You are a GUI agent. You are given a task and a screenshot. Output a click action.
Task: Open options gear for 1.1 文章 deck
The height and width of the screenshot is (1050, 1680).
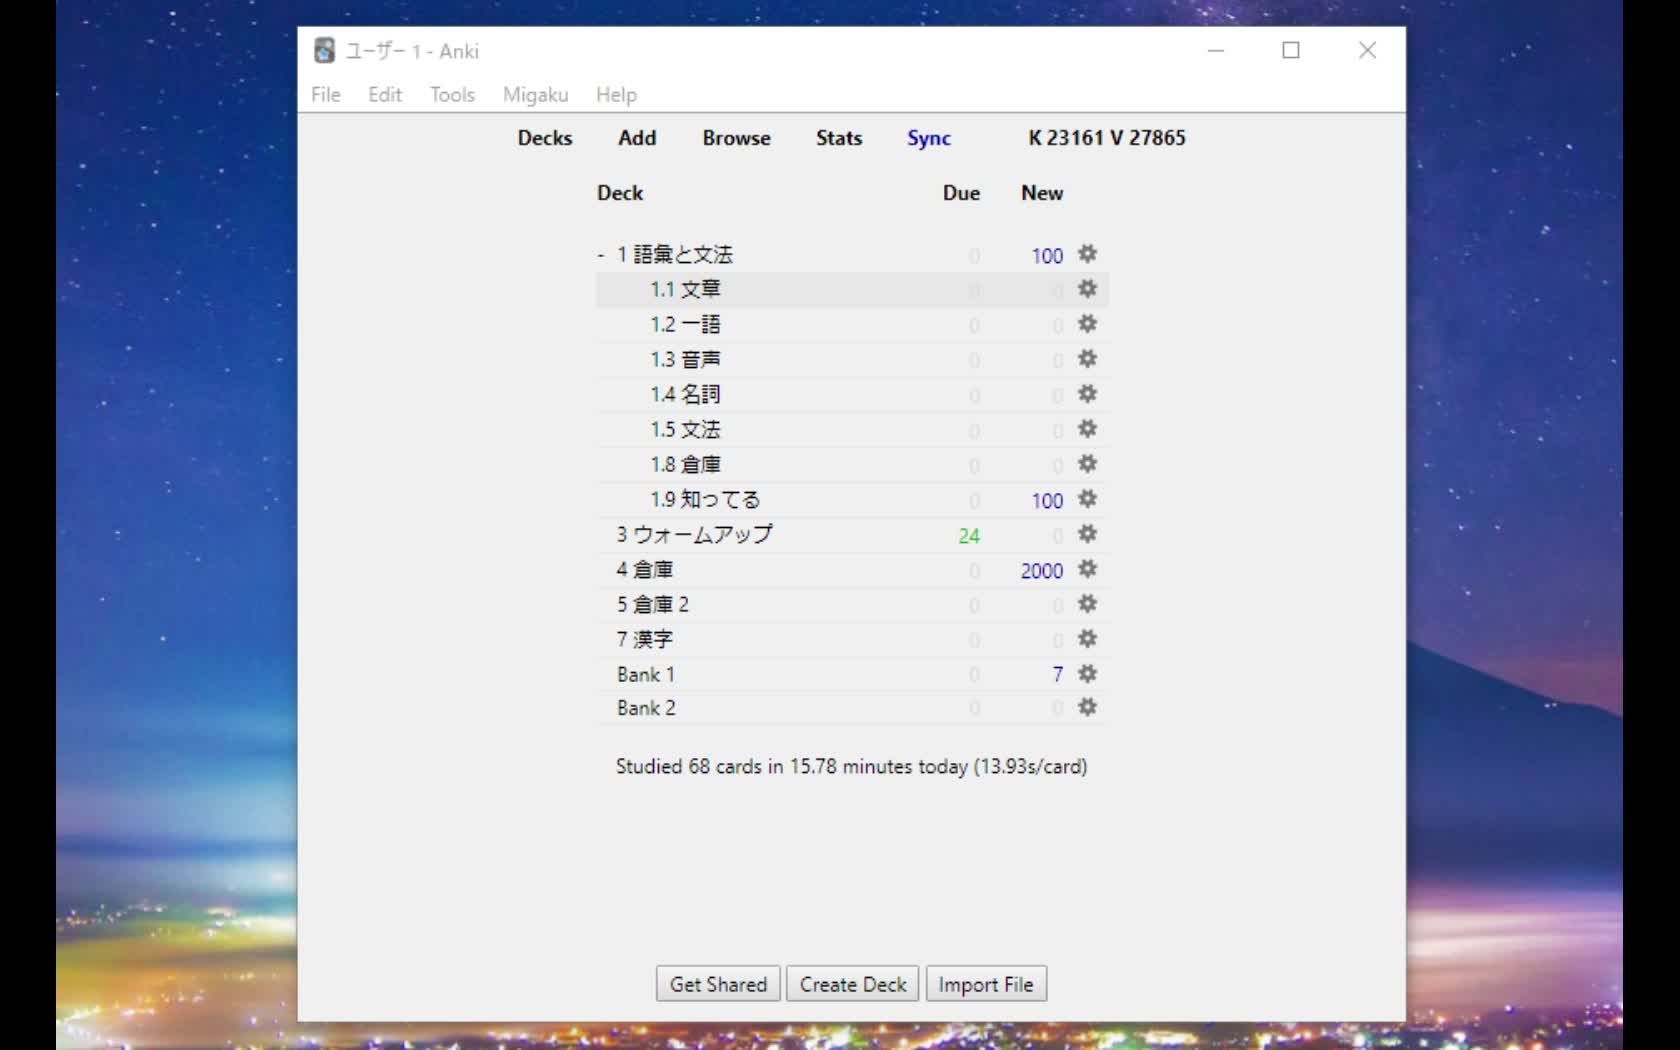(x=1087, y=289)
